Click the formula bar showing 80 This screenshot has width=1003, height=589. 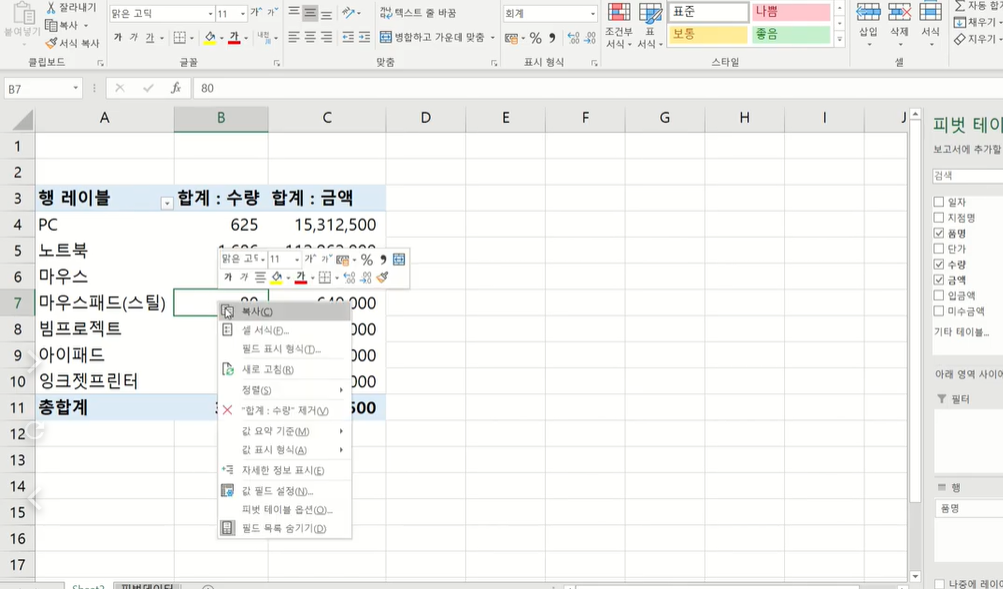point(595,88)
